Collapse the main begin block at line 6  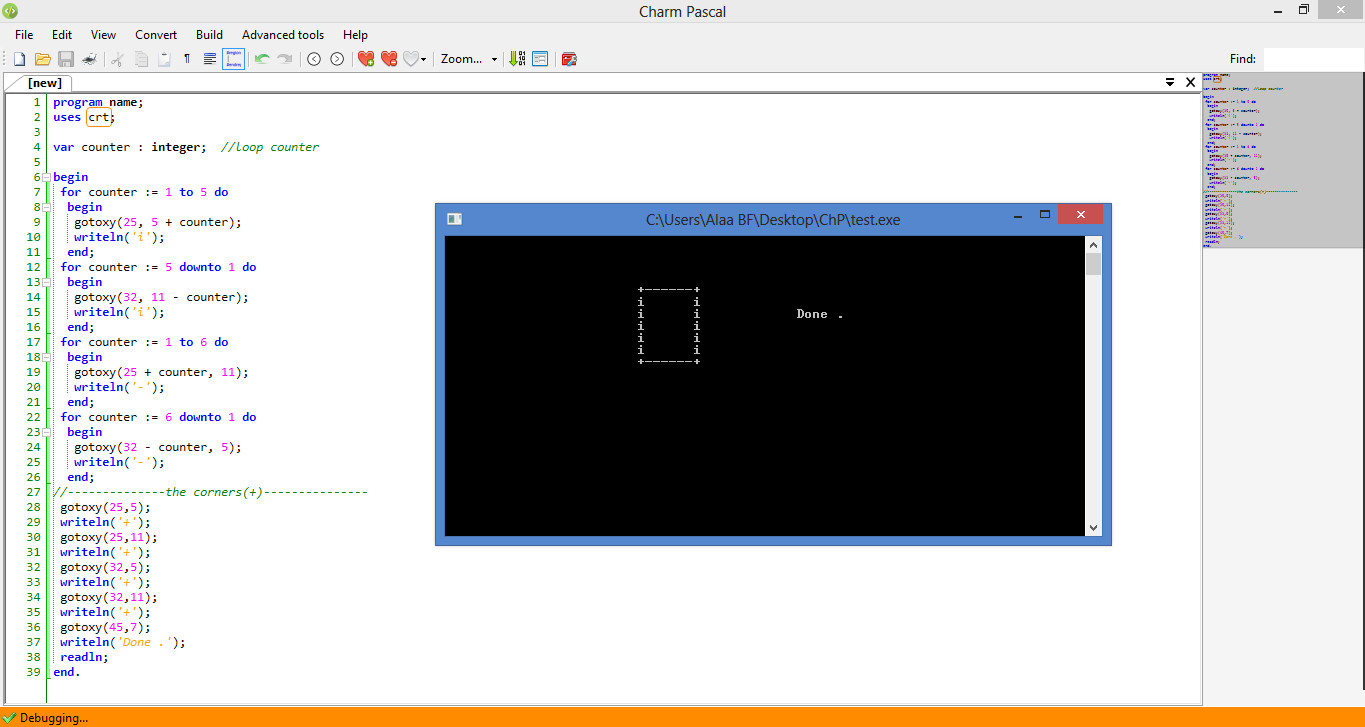[x=47, y=177]
